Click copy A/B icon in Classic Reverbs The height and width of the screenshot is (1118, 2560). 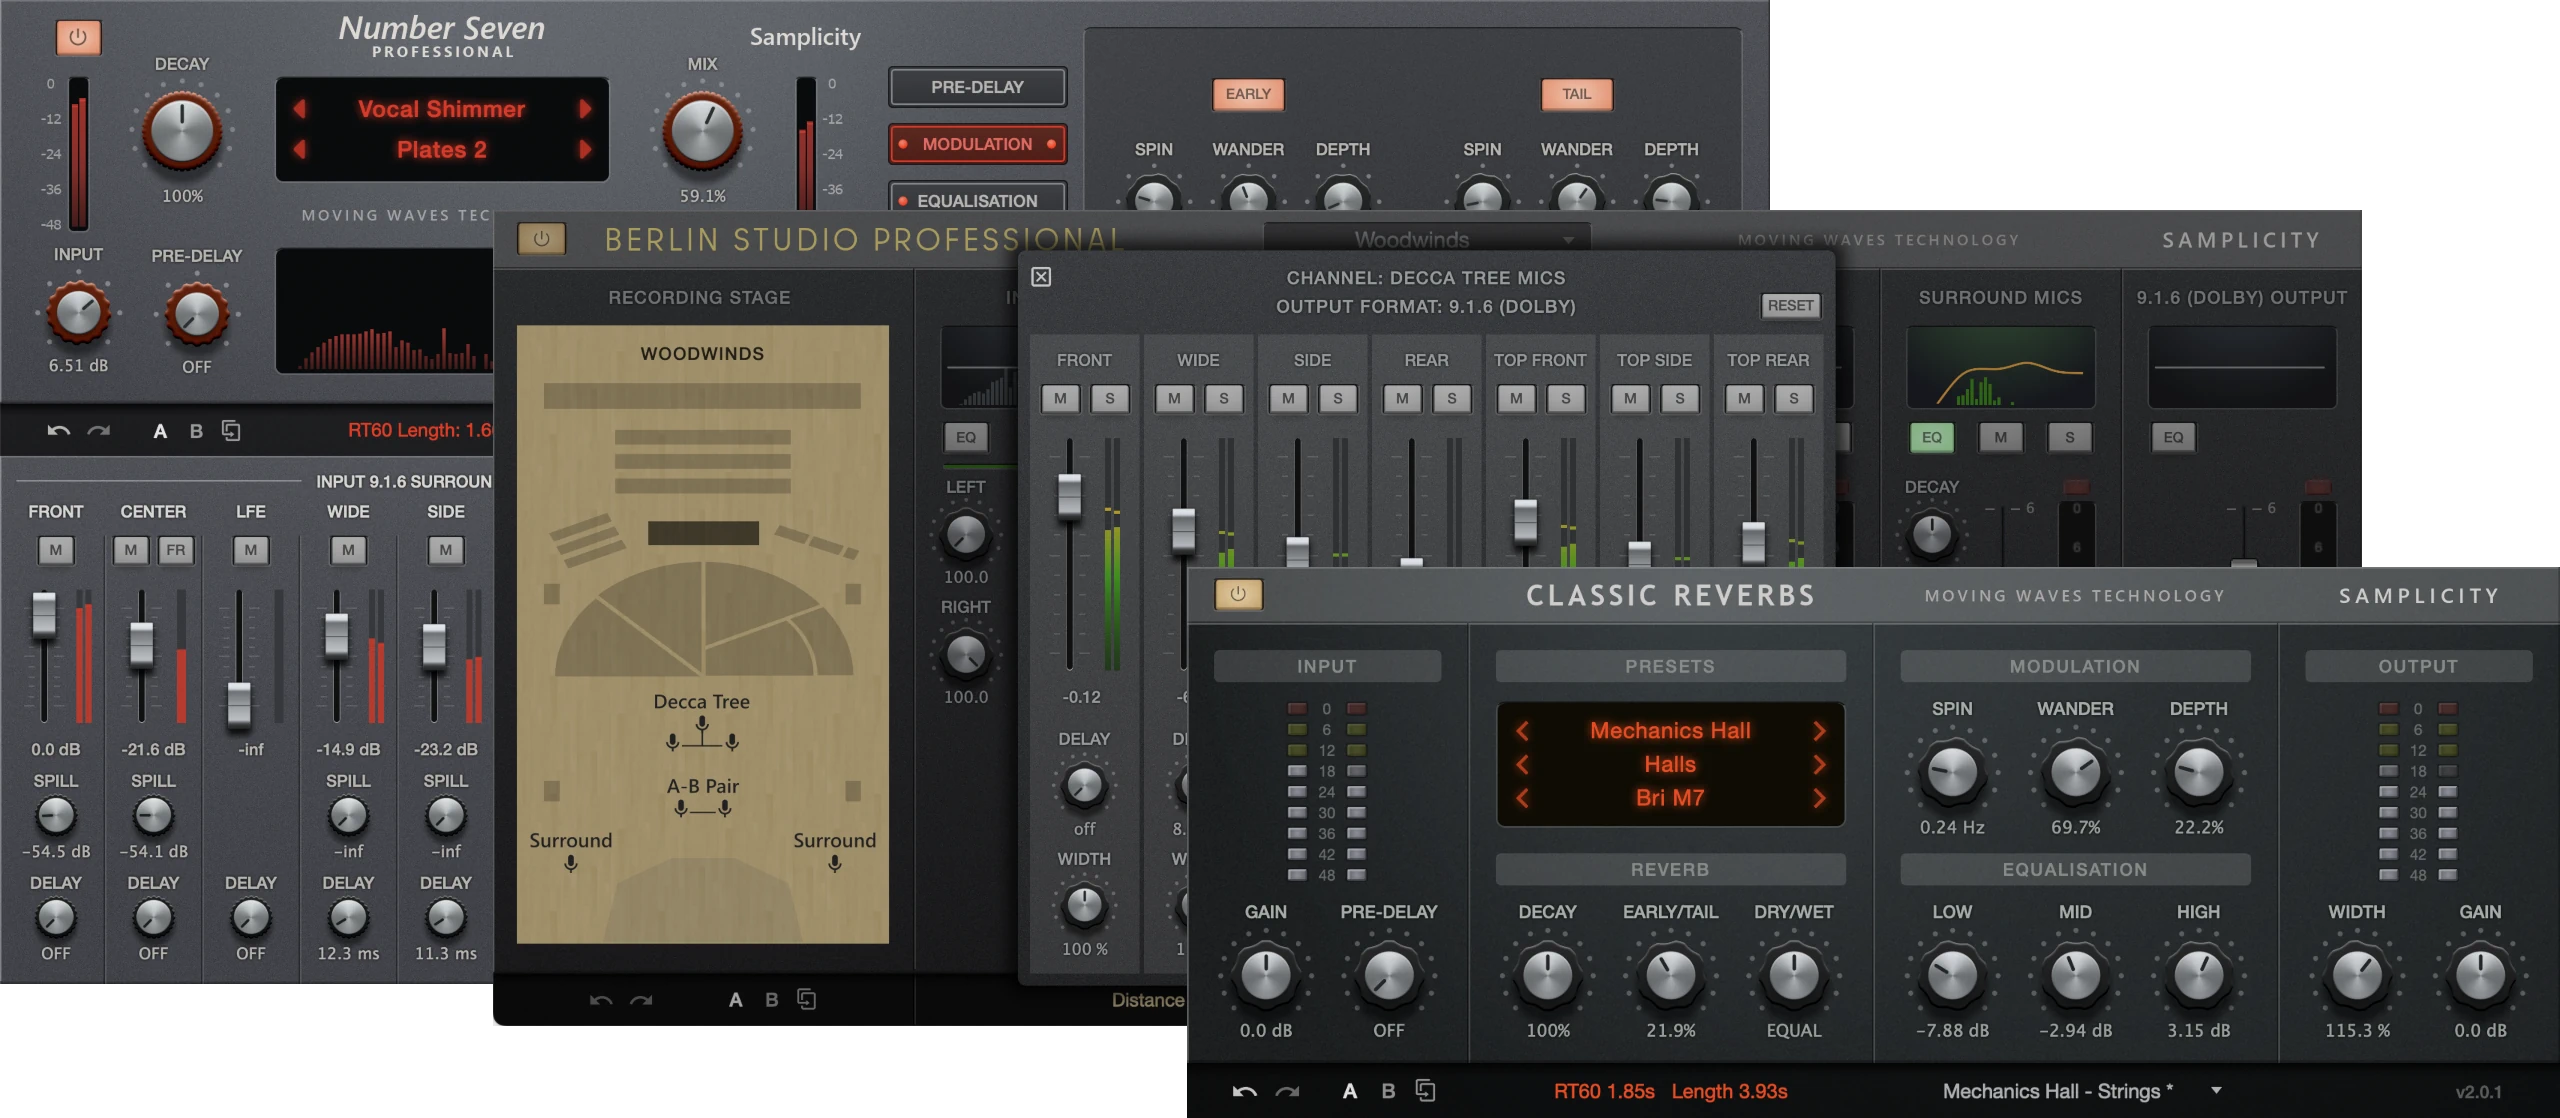pos(1426,1091)
